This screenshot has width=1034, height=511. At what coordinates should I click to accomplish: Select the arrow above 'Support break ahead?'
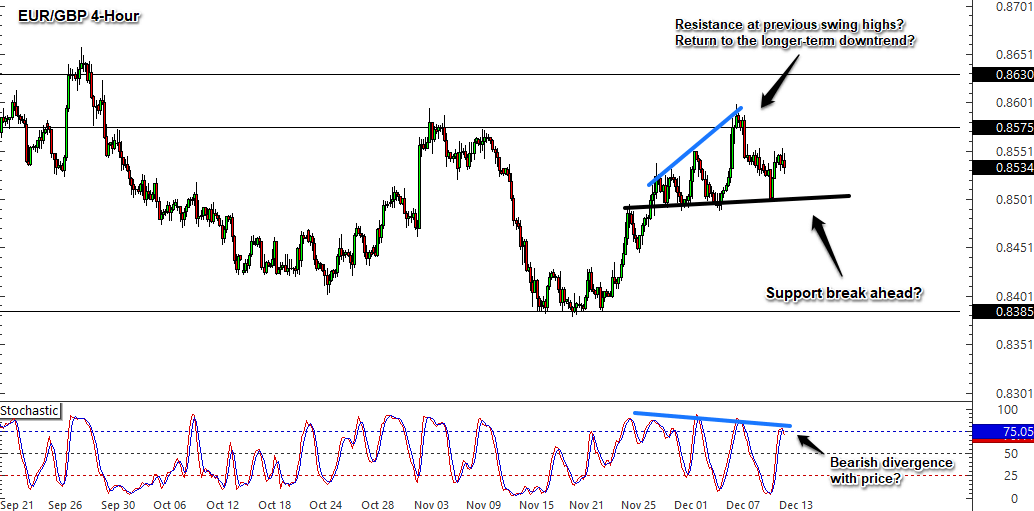pos(826,245)
